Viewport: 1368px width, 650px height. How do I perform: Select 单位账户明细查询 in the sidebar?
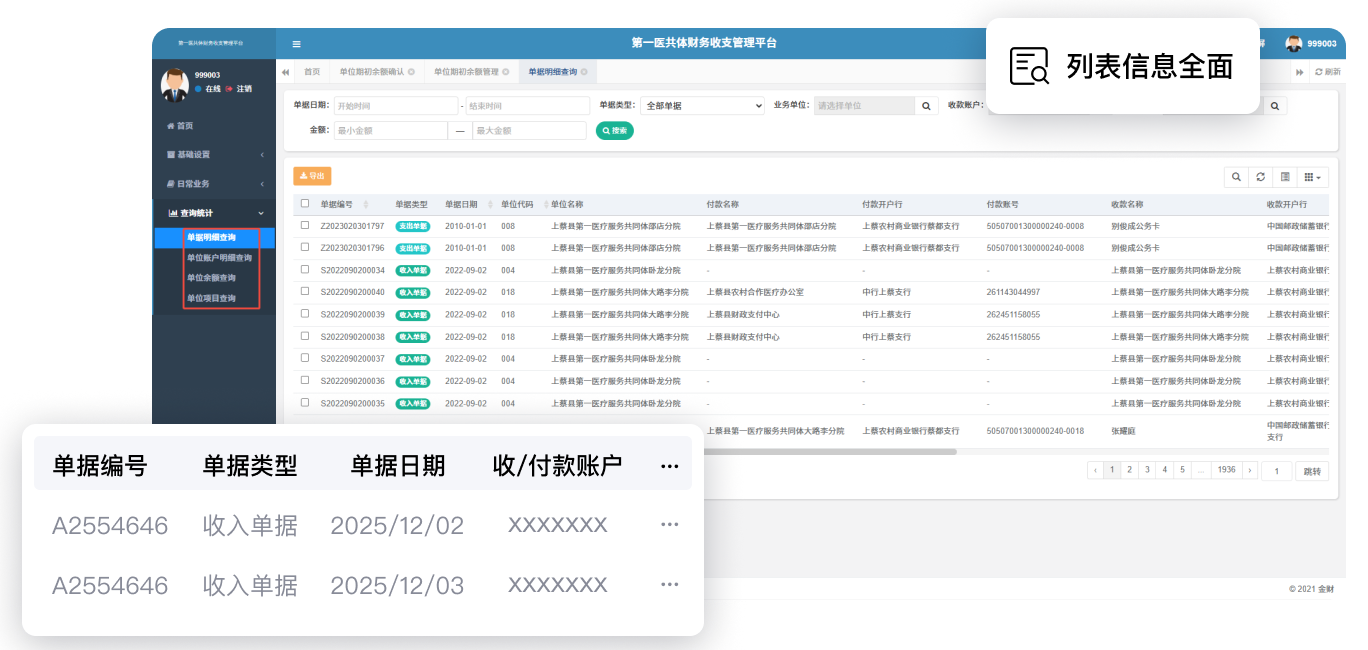click(219, 258)
